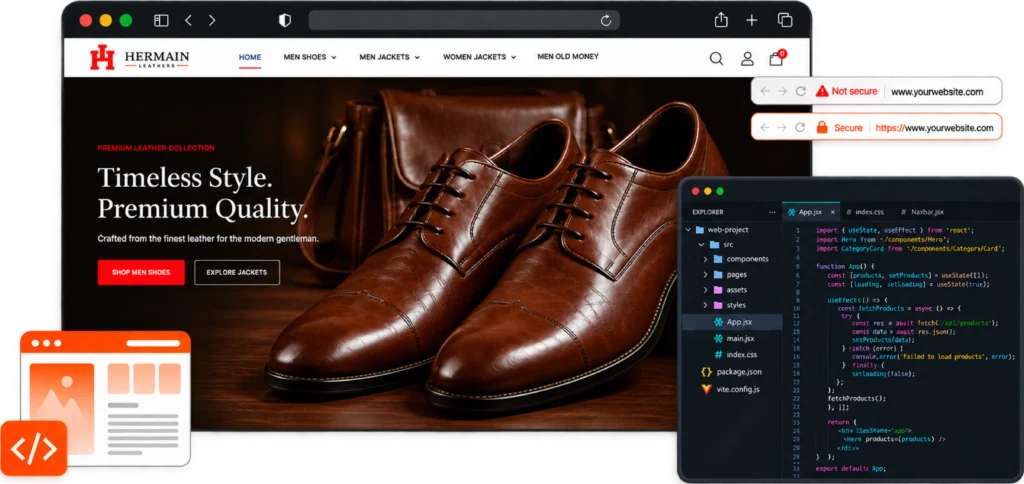This screenshot has width=1024, height=484.
Task: Open Men Old Money nav item
Action: (x=568, y=57)
